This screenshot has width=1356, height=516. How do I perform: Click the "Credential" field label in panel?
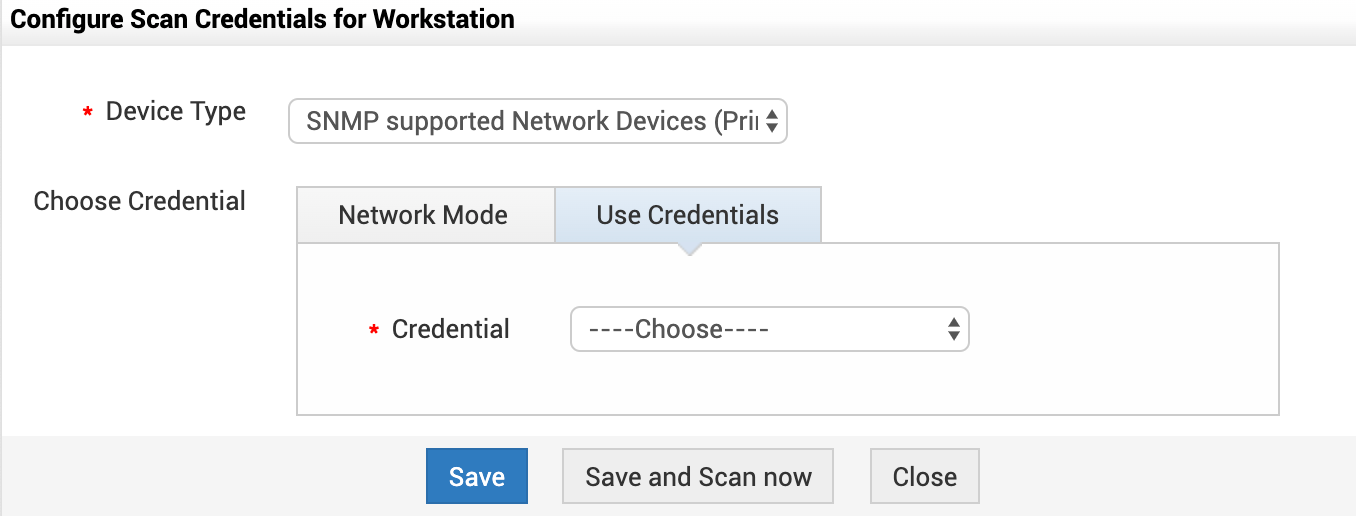click(x=451, y=329)
